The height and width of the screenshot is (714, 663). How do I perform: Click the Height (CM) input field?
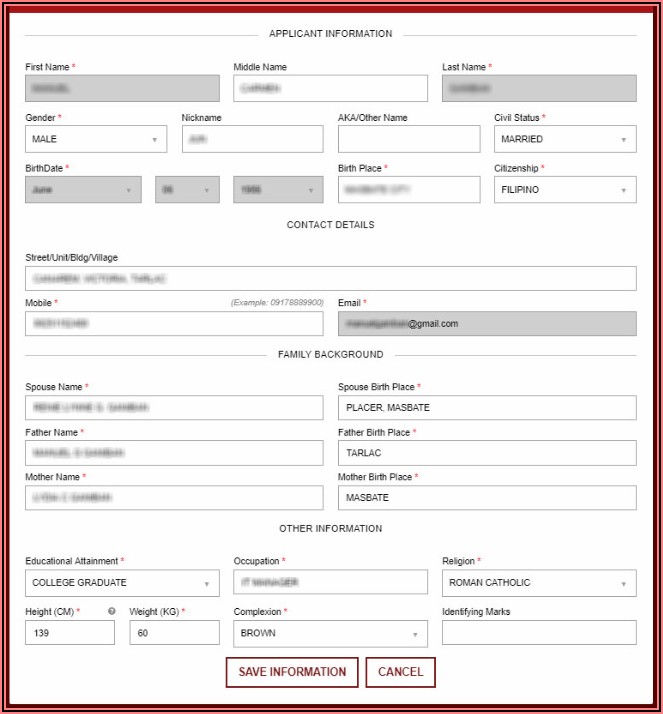(70, 633)
